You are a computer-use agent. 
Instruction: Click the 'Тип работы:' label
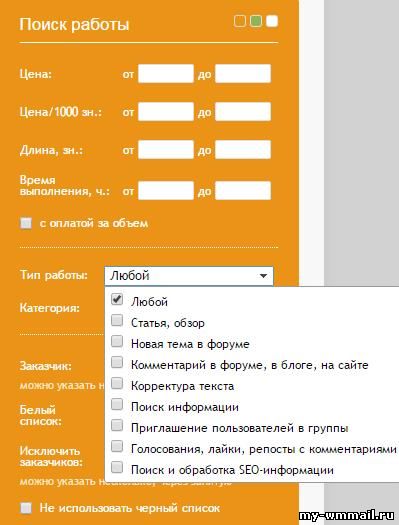54,275
